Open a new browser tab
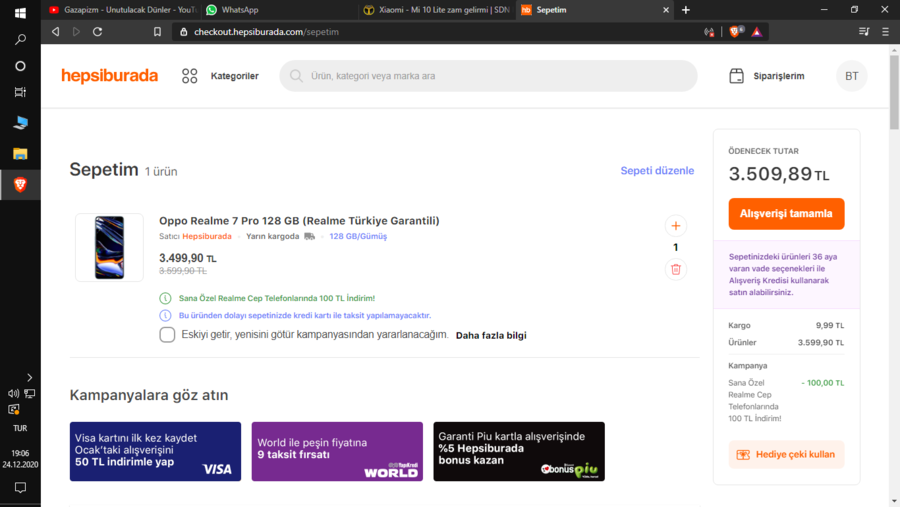 click(685, 10)
